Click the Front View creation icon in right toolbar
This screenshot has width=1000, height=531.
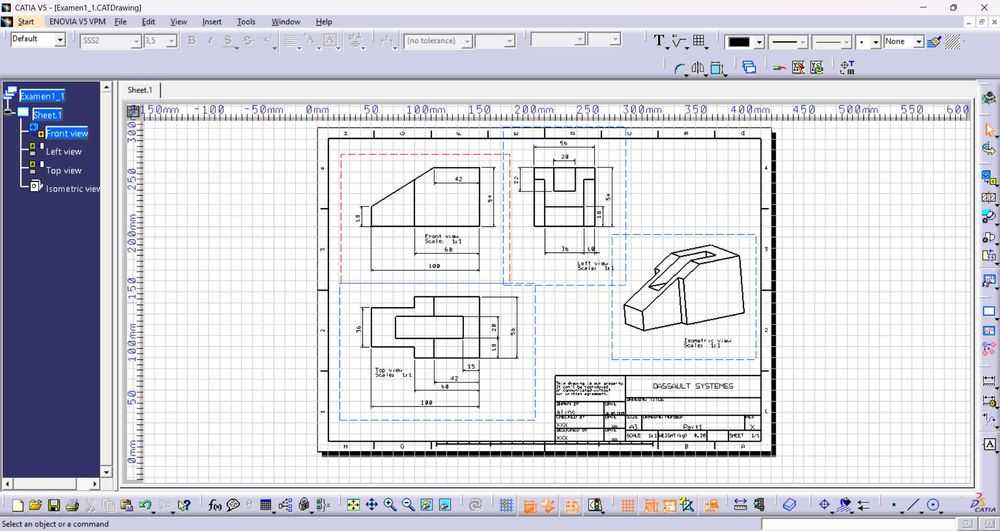[x=989, y=177]
